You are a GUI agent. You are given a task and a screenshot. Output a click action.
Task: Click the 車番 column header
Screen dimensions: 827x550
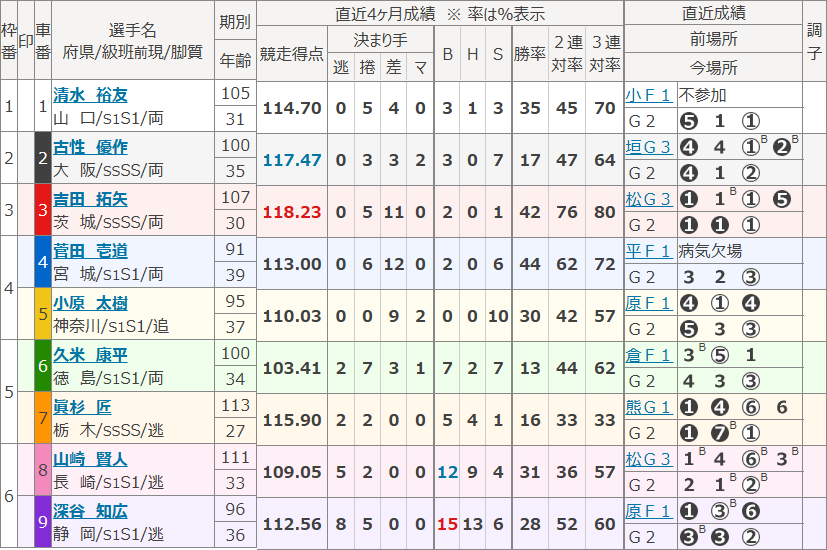43,41
